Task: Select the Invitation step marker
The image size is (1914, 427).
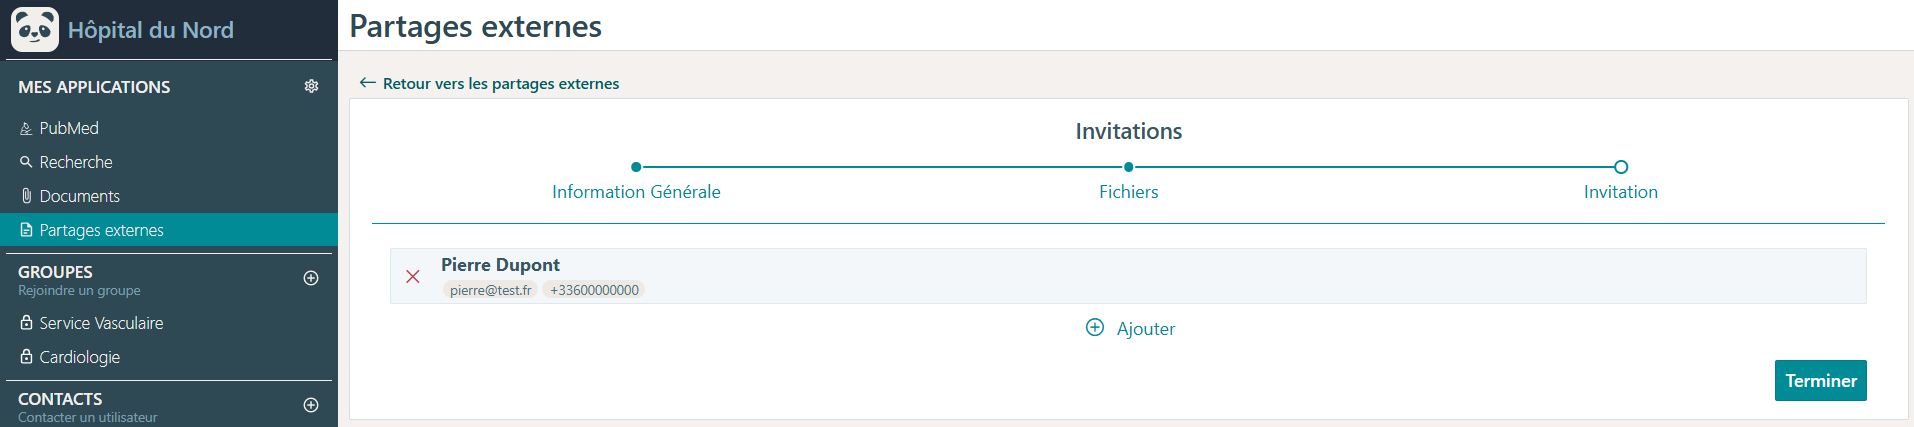Action: coord(1621,167)
